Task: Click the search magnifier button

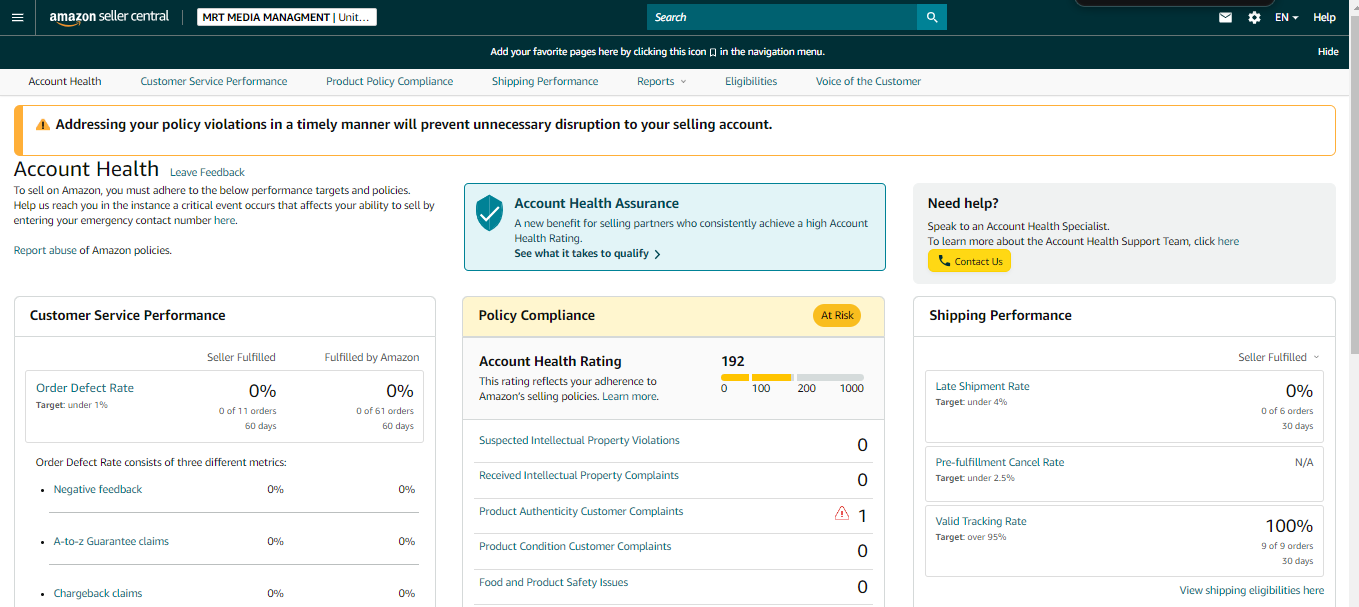Action: click(932, 17)
